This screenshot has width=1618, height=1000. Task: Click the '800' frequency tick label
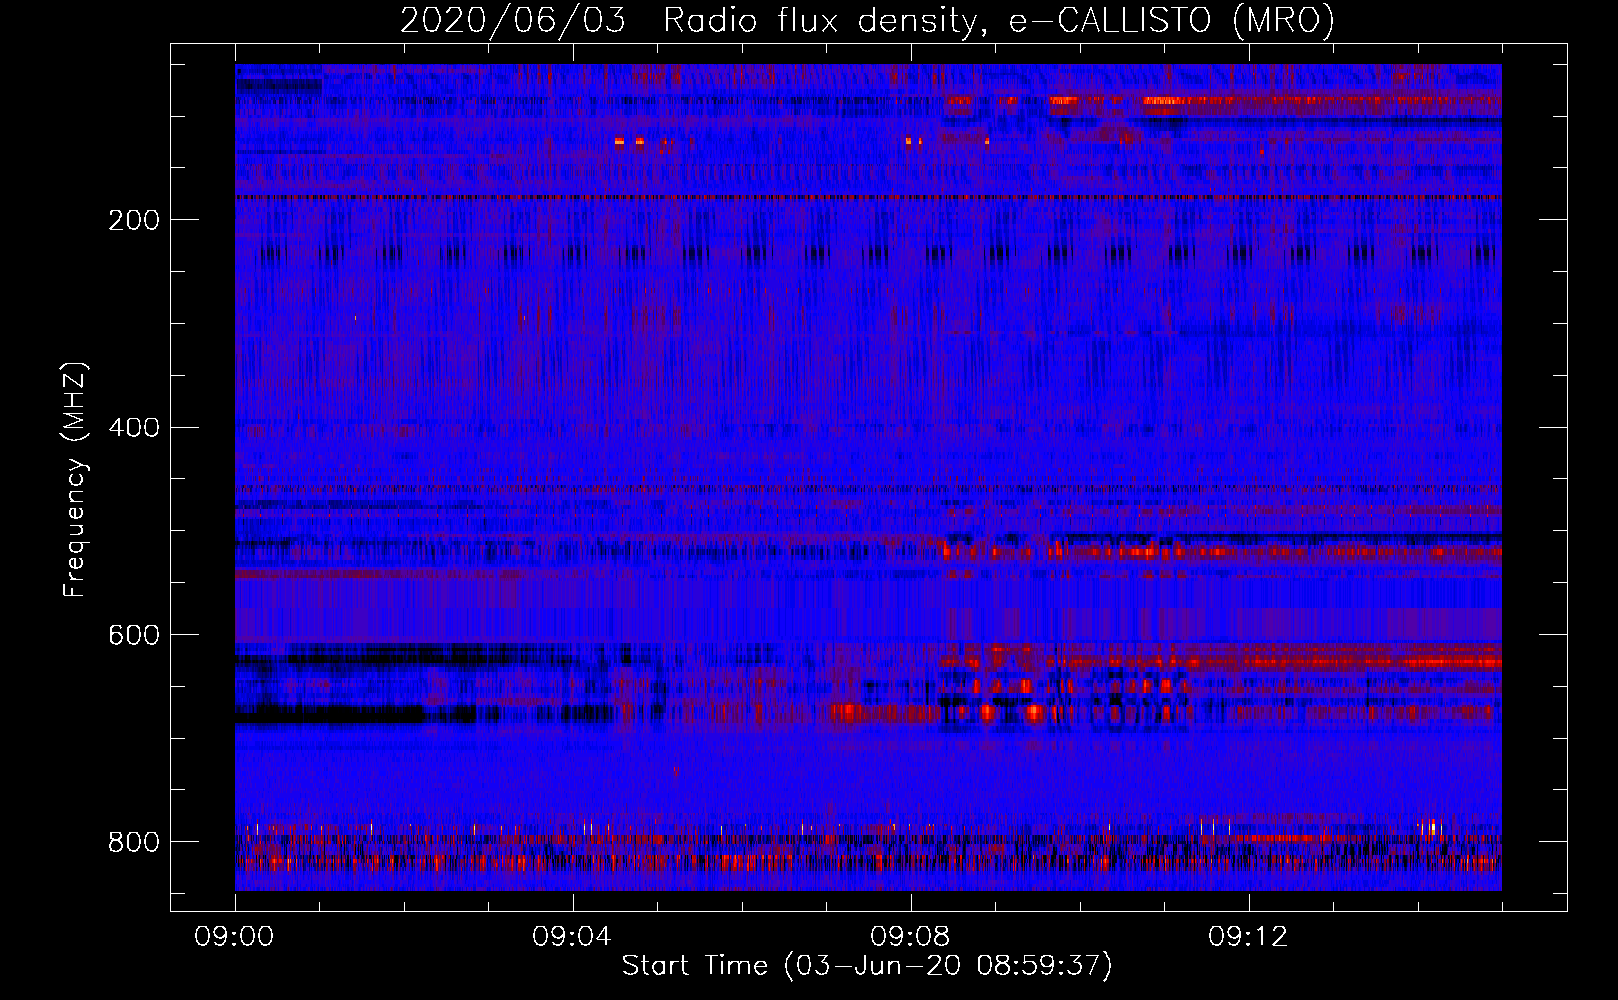pyautogui.click(x=133, y=842)
